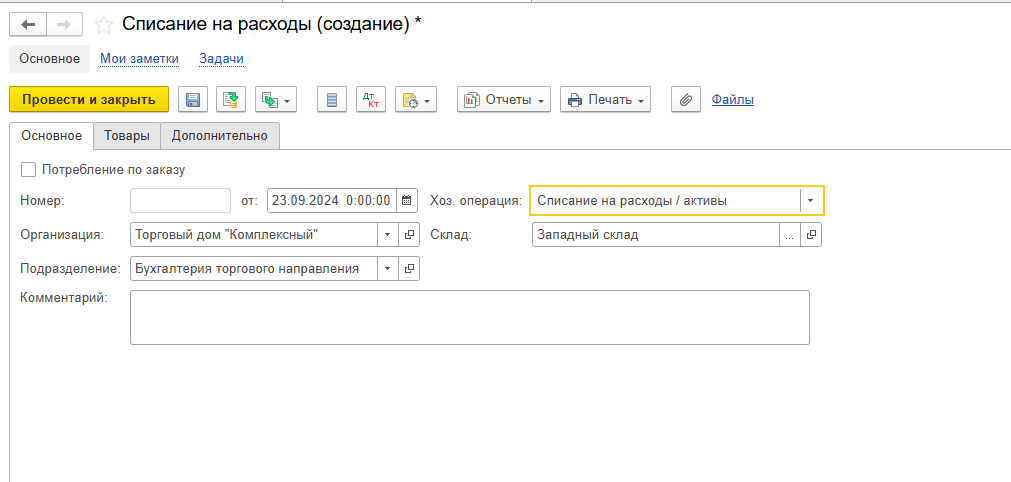This screenshot has width=1011, height=482.
Task: Click the open icon beside Западный склад
Action: [x=811, y=235]
